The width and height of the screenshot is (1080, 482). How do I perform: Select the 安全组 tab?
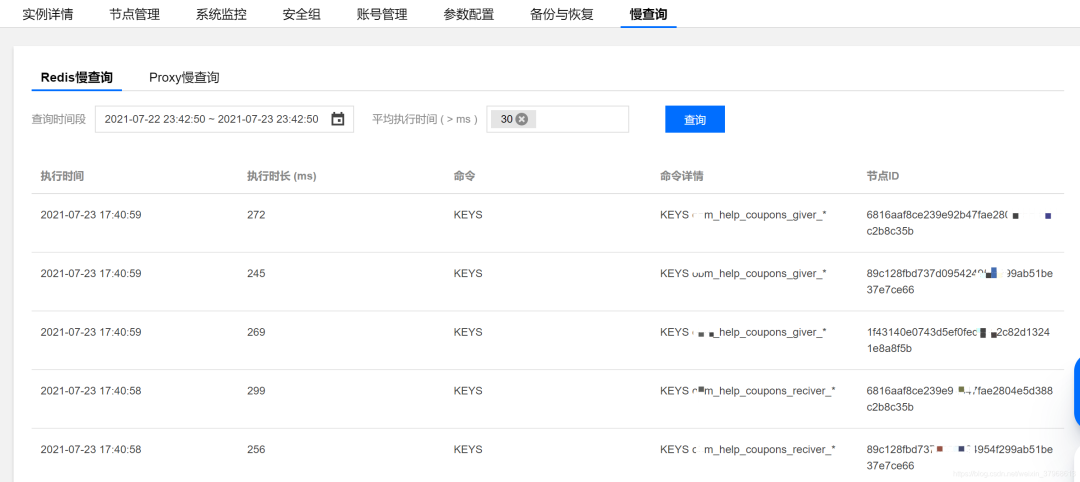[x=301, y=14]
